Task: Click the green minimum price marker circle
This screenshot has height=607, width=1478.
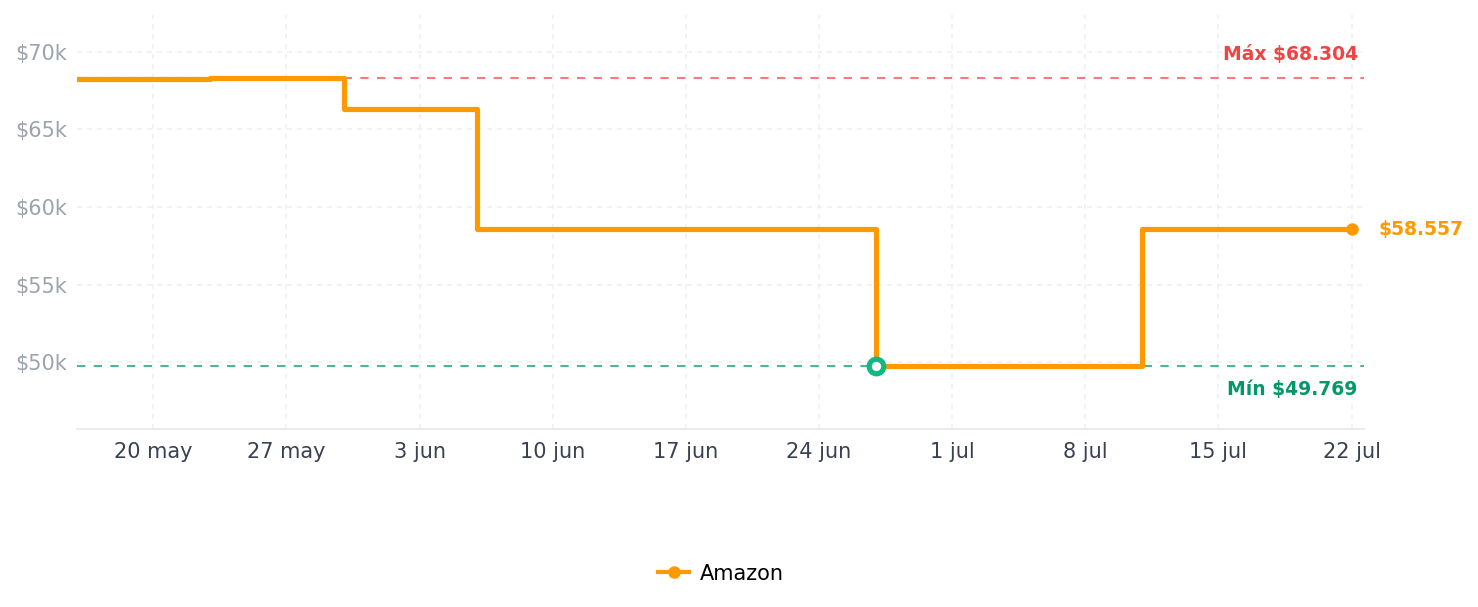Action: click(876, 366)
